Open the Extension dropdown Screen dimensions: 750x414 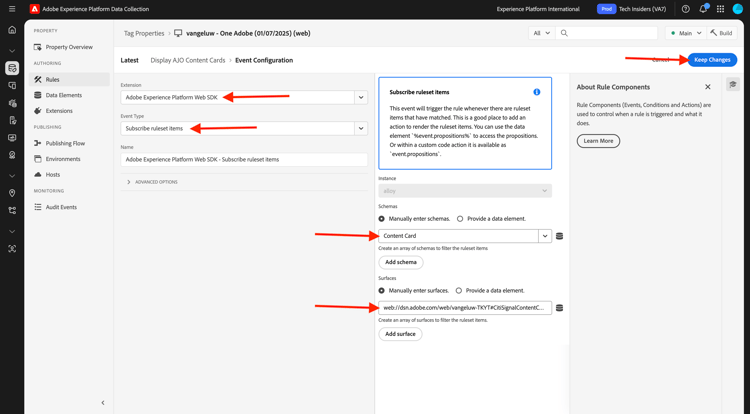tap(361, 98)
